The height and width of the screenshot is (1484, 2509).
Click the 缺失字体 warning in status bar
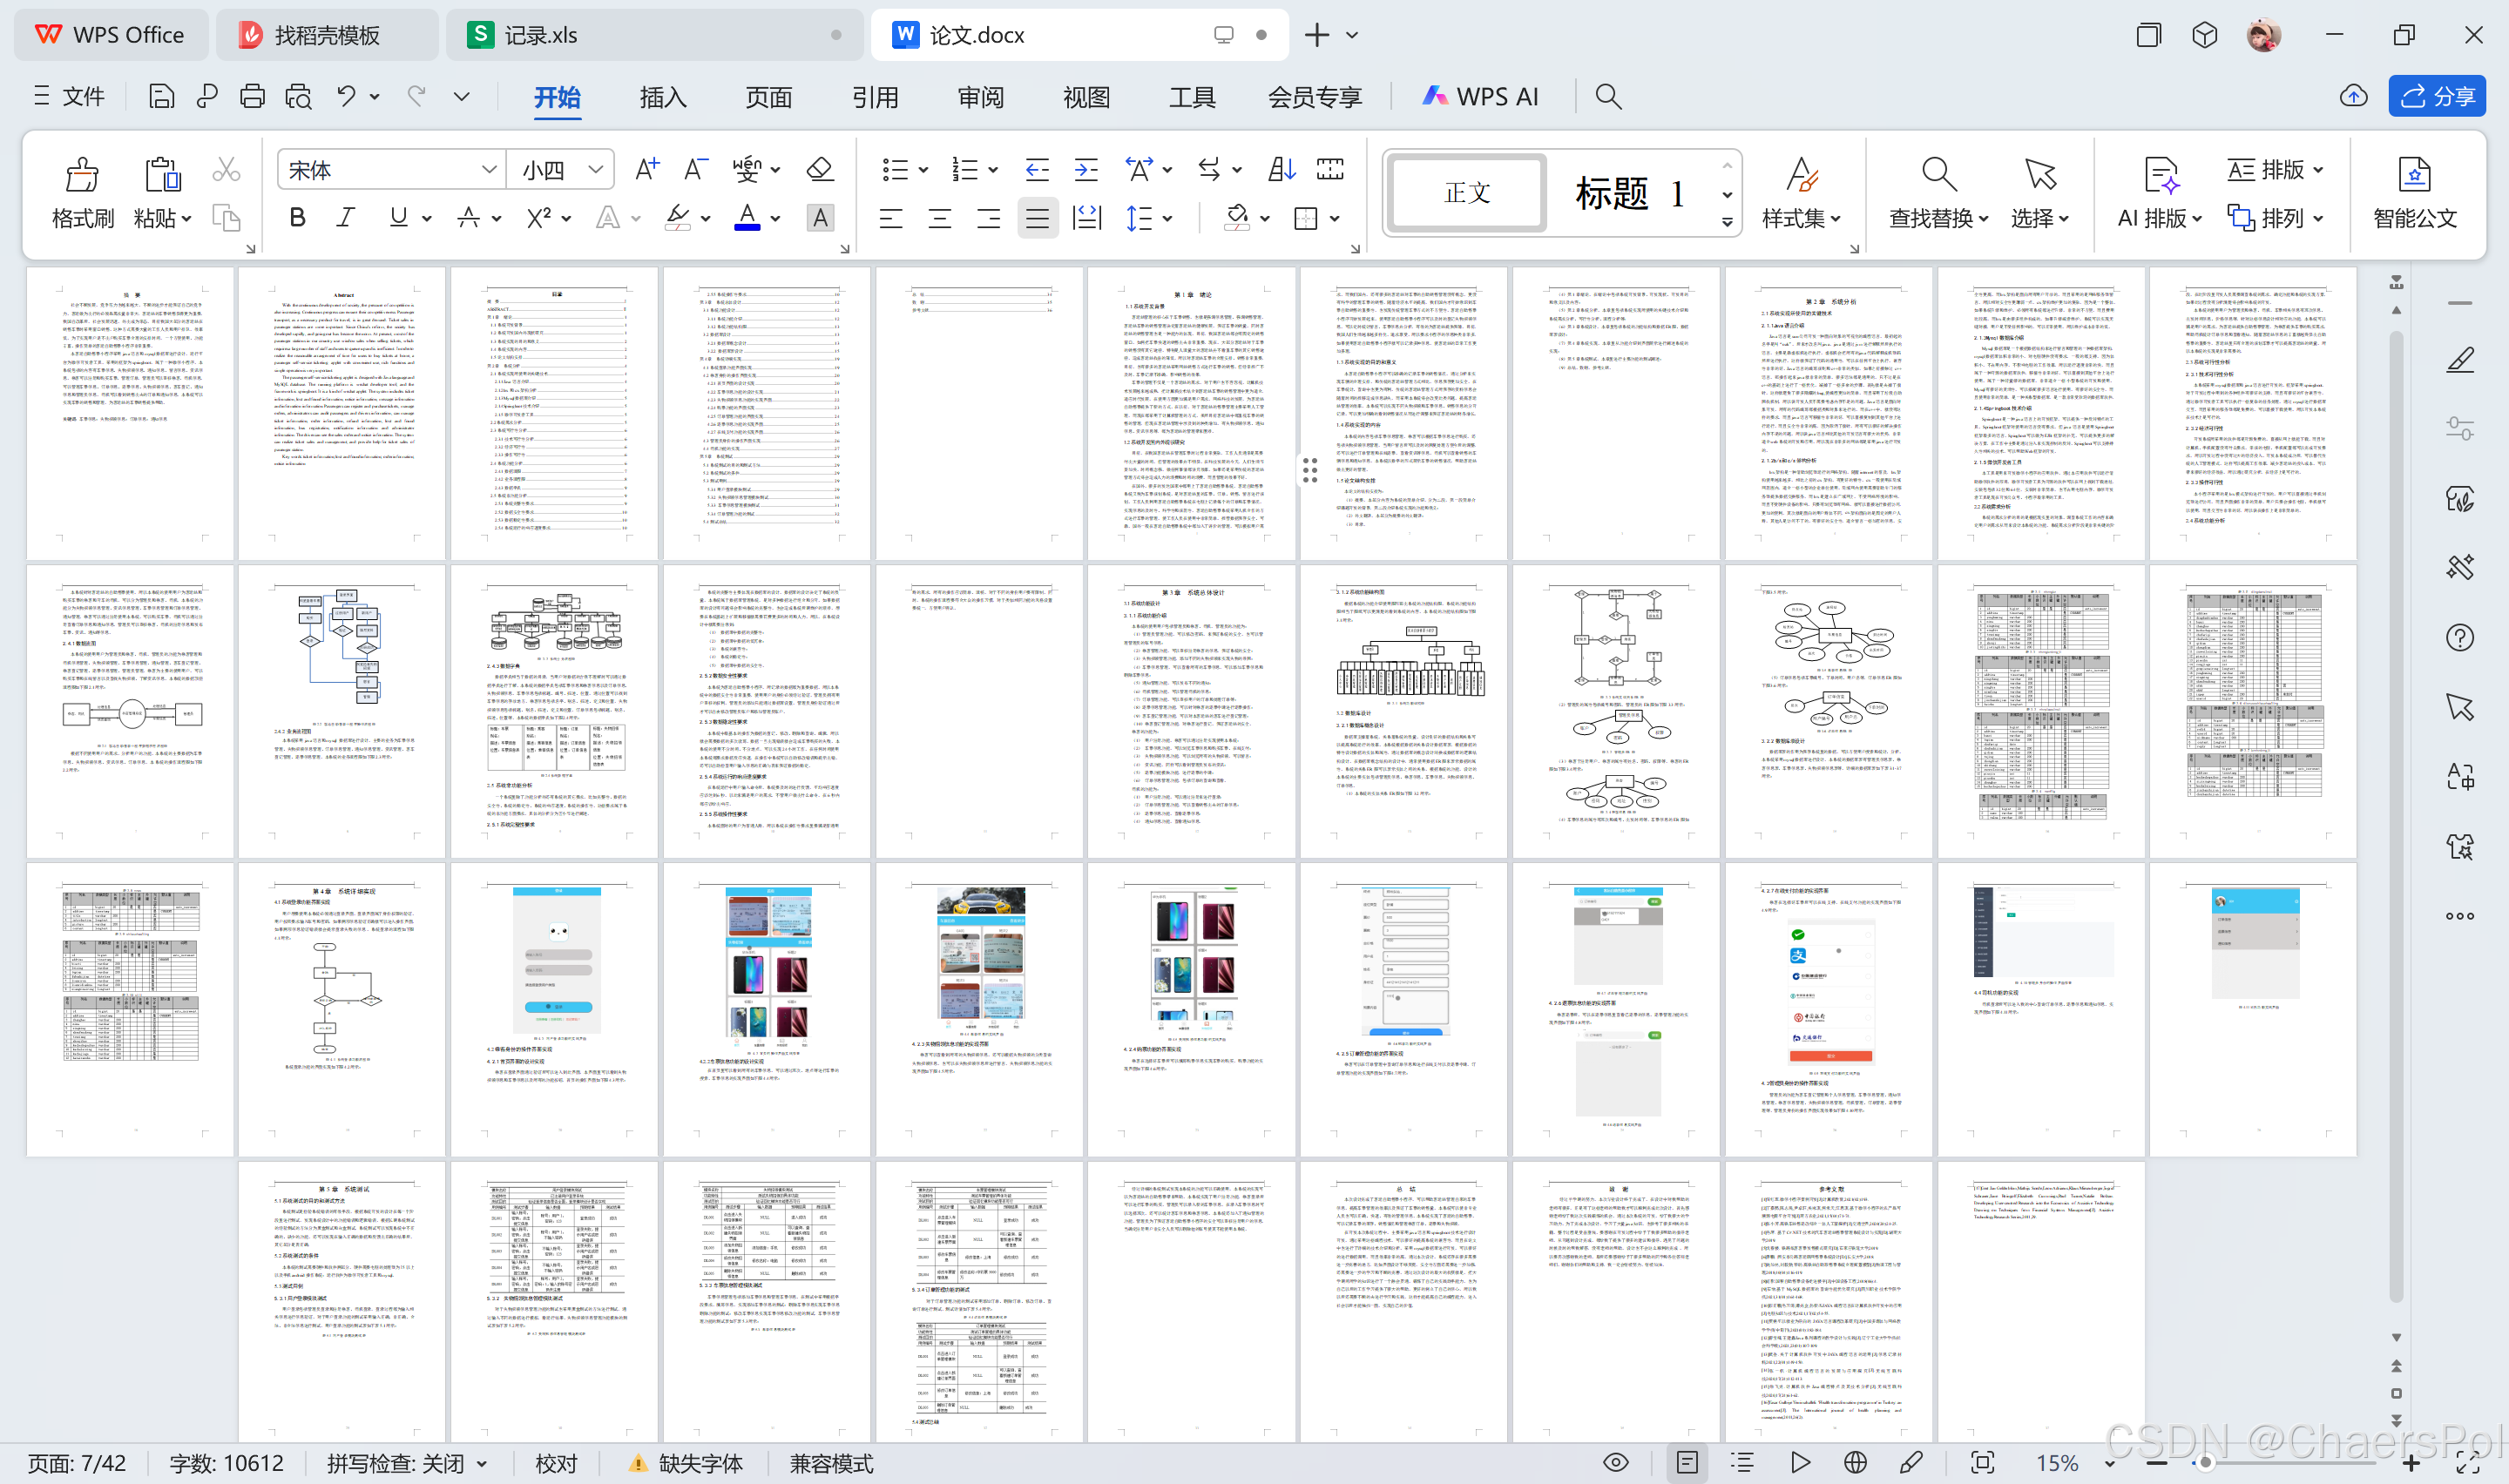pyautogui.click(x=686, y=1463)
